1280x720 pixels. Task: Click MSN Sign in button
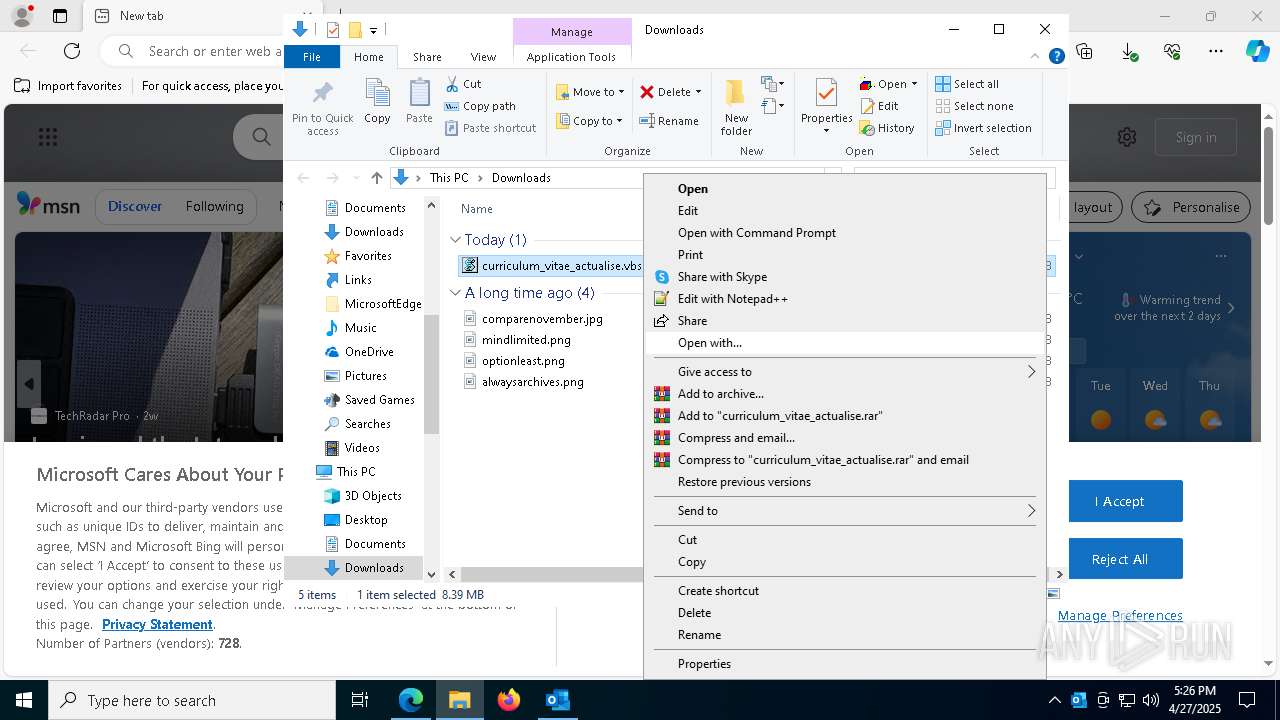pos(1196,137)
